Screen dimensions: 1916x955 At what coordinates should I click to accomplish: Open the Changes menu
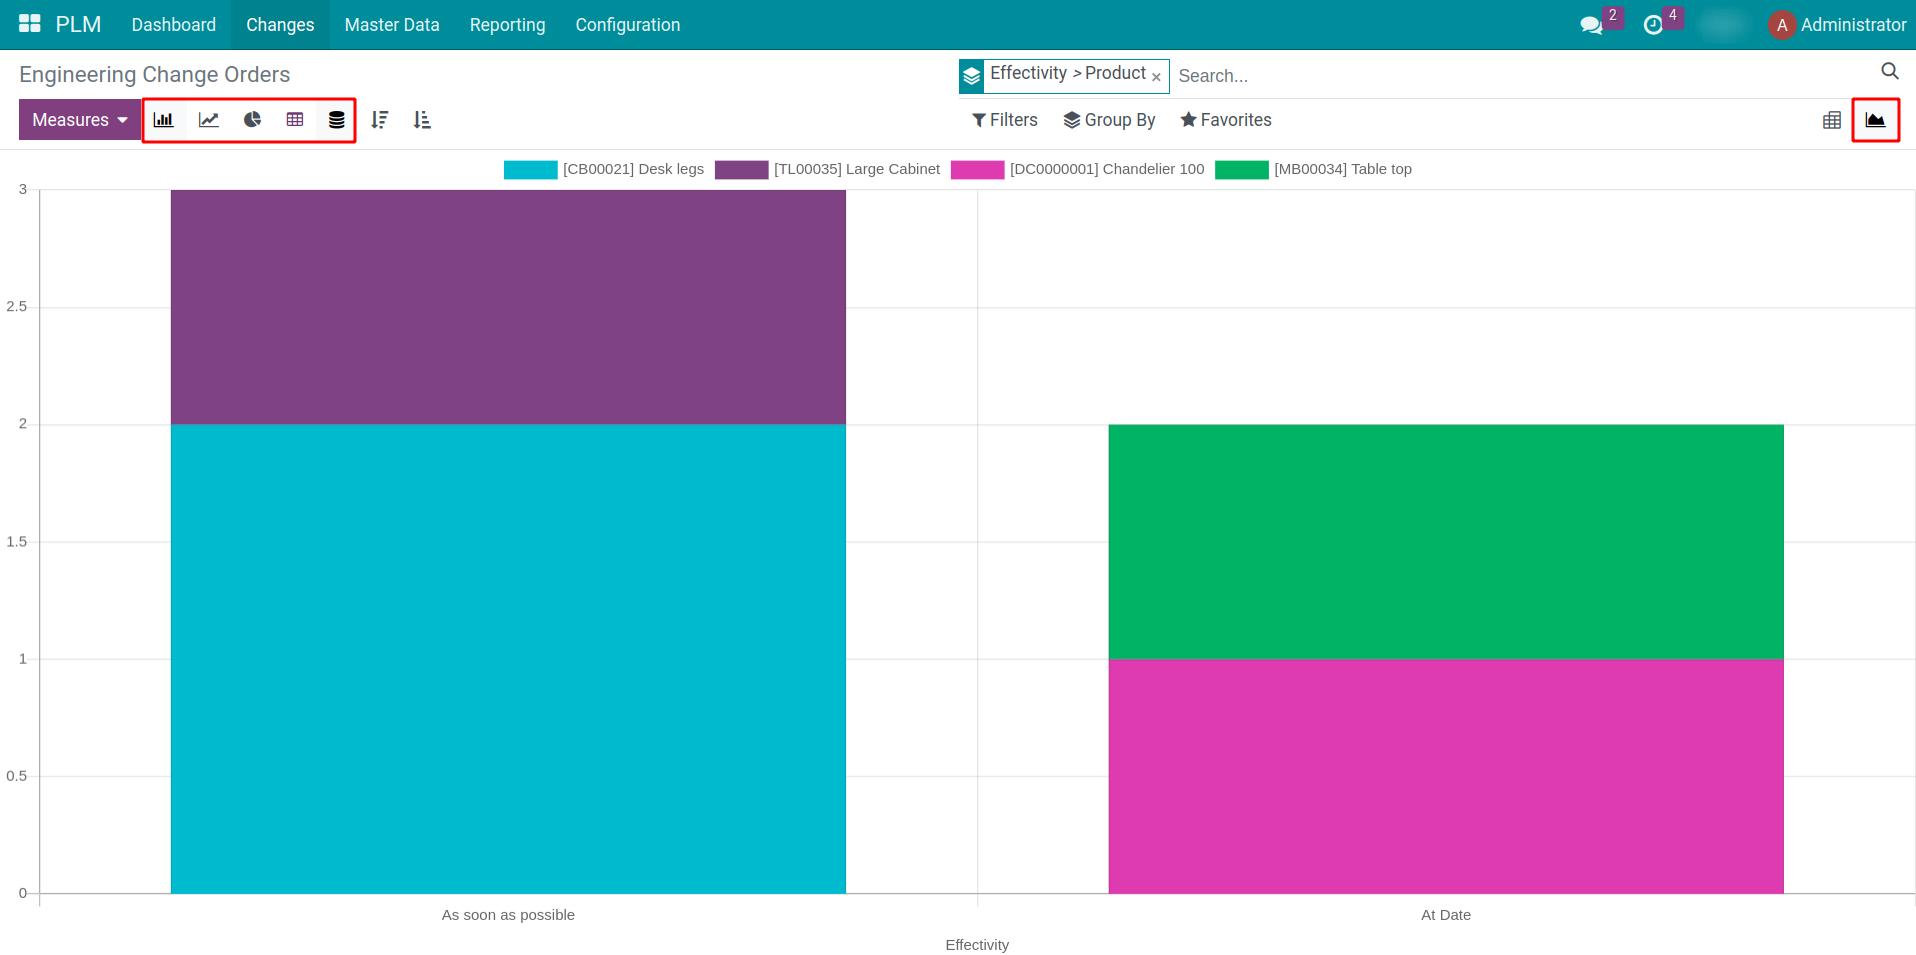280,25
